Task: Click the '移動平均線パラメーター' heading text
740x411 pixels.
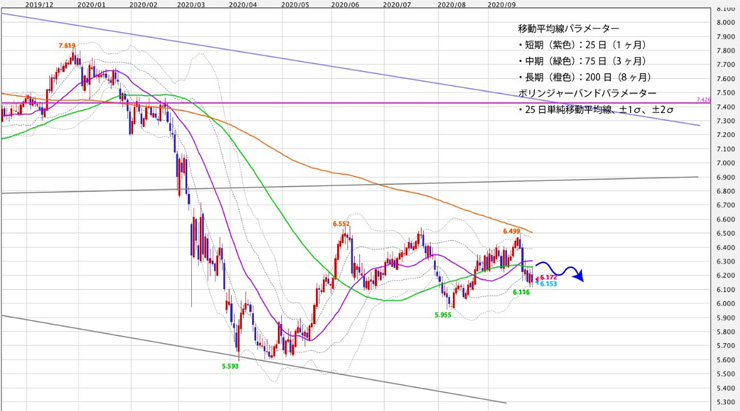Action: coord(569,28)
